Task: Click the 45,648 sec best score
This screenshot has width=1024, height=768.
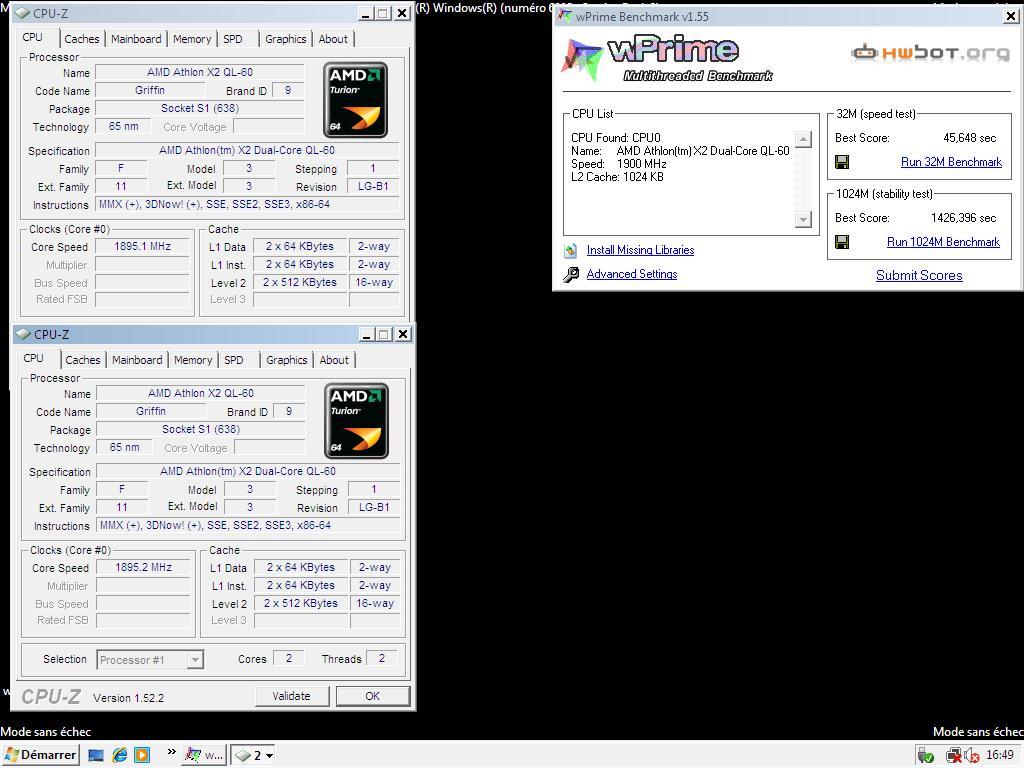Action: coord(970,138)
